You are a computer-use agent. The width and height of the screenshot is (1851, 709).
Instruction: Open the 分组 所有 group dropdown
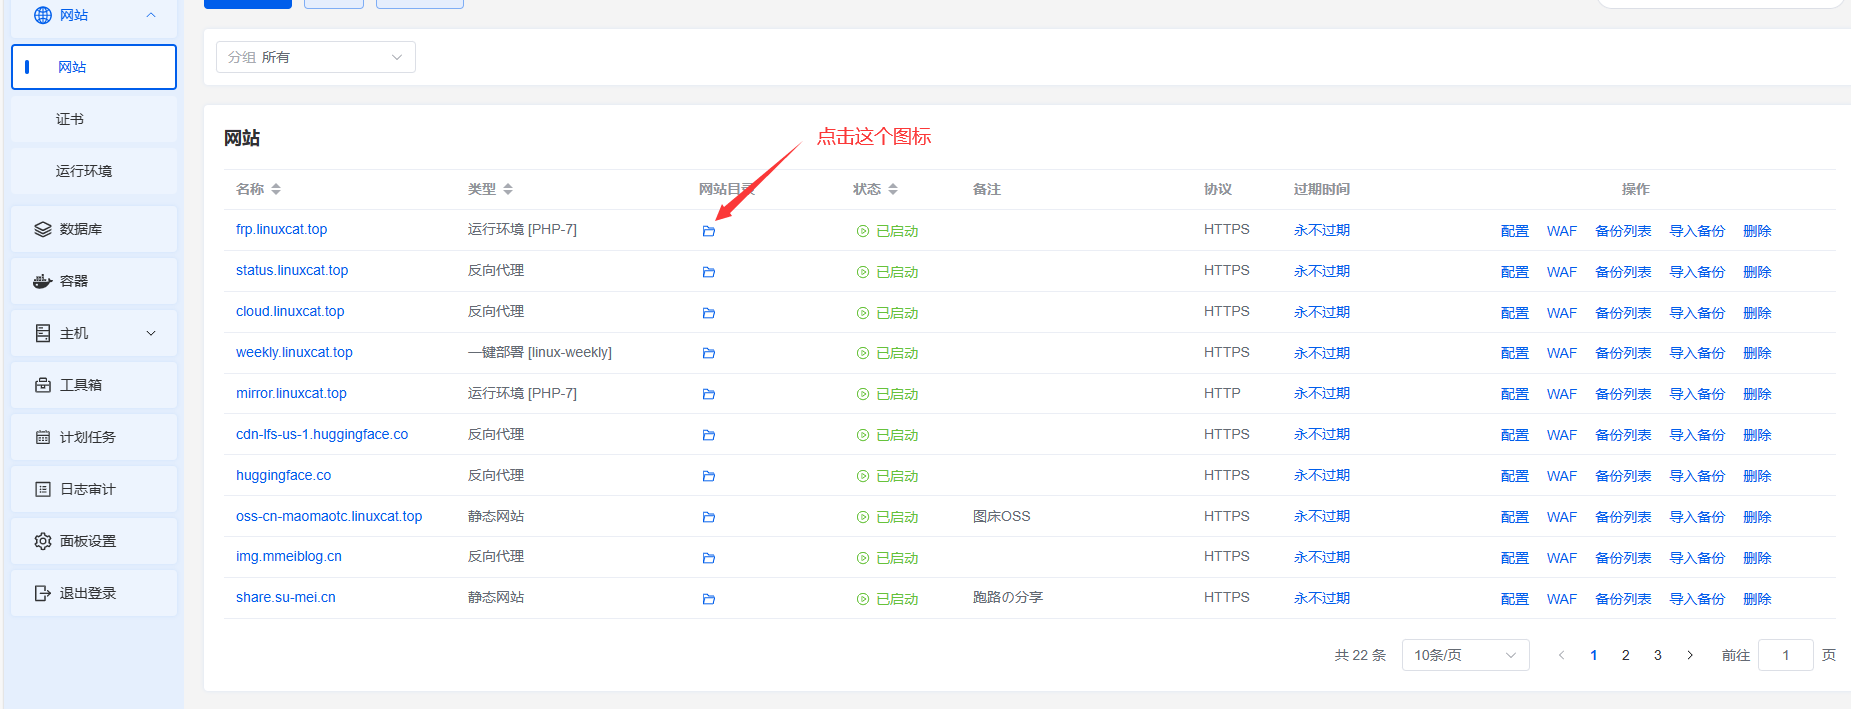[315, 57]
